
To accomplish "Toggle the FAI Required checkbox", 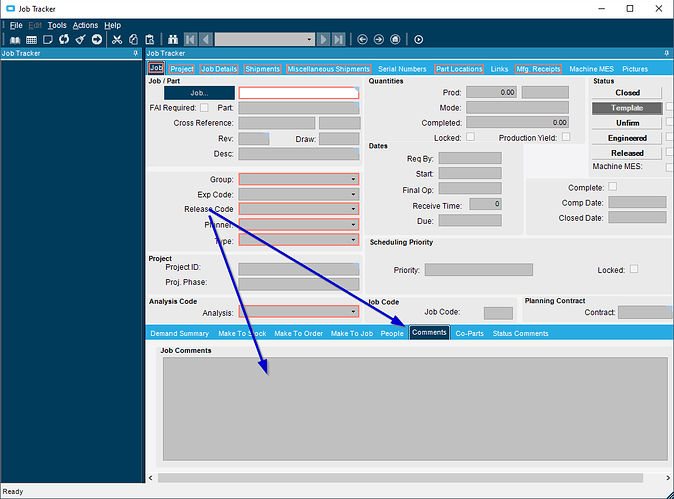I will click(204, 107).
